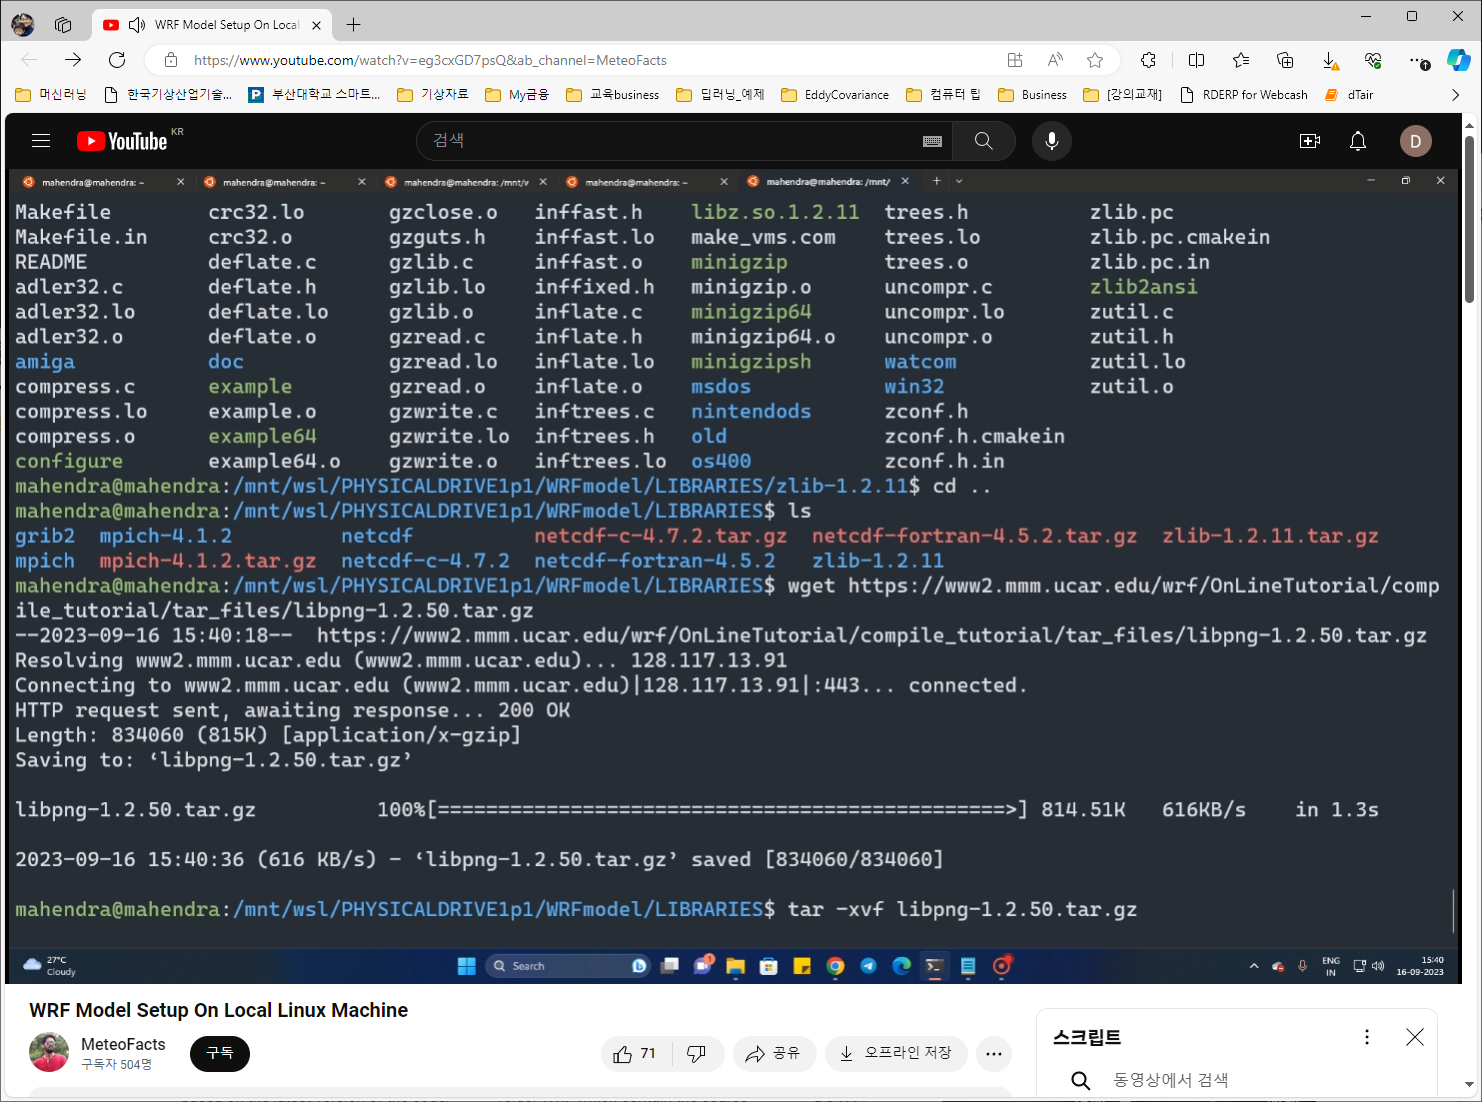This screenshot has height=1102, width=1482.
Task: Activate Edge split screen view
Action: click(1196, 60)
